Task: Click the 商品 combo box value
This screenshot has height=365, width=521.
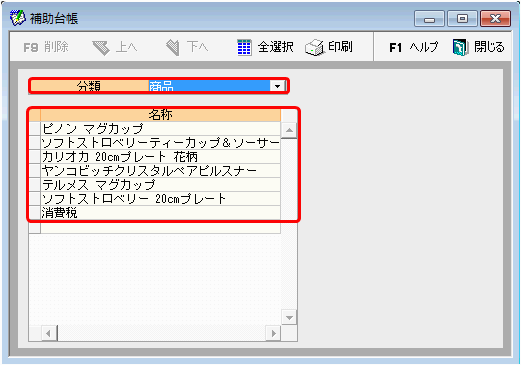Action: click(209, 86)
